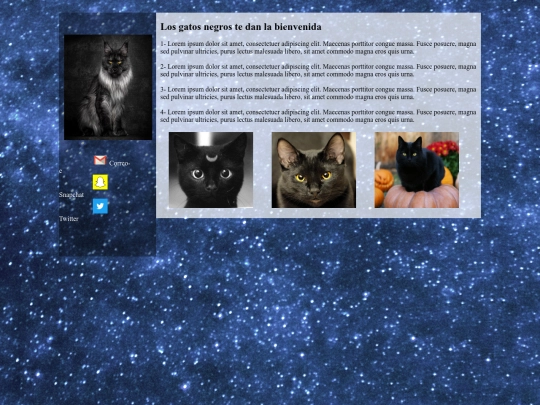Click the blue Twitter bird icon
The width and height of the screenshot is (540, 405).
point(100,206)
